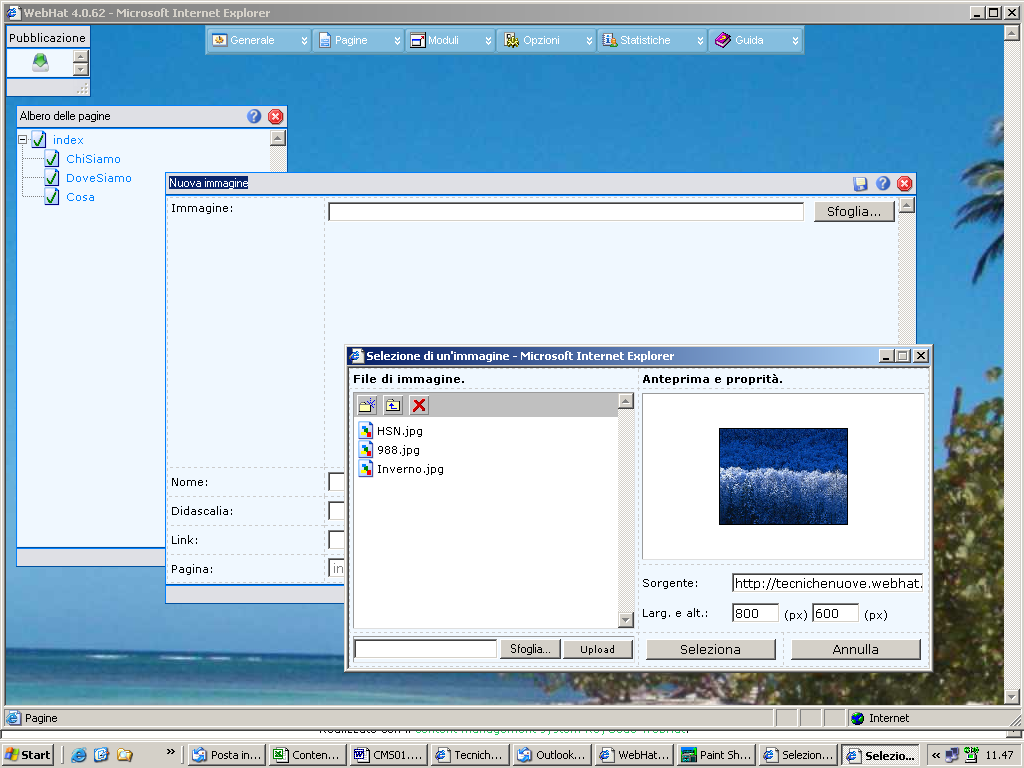Open the index page link
The width and height of the screenshot is (1024, 768).
[x=68, y=140]
